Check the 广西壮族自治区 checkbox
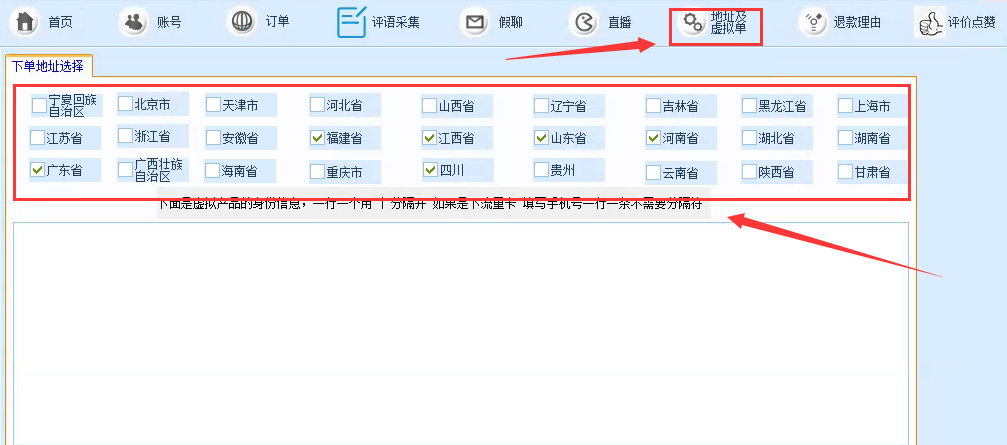This screenshot has width=1007, height=445. point(126,170)
